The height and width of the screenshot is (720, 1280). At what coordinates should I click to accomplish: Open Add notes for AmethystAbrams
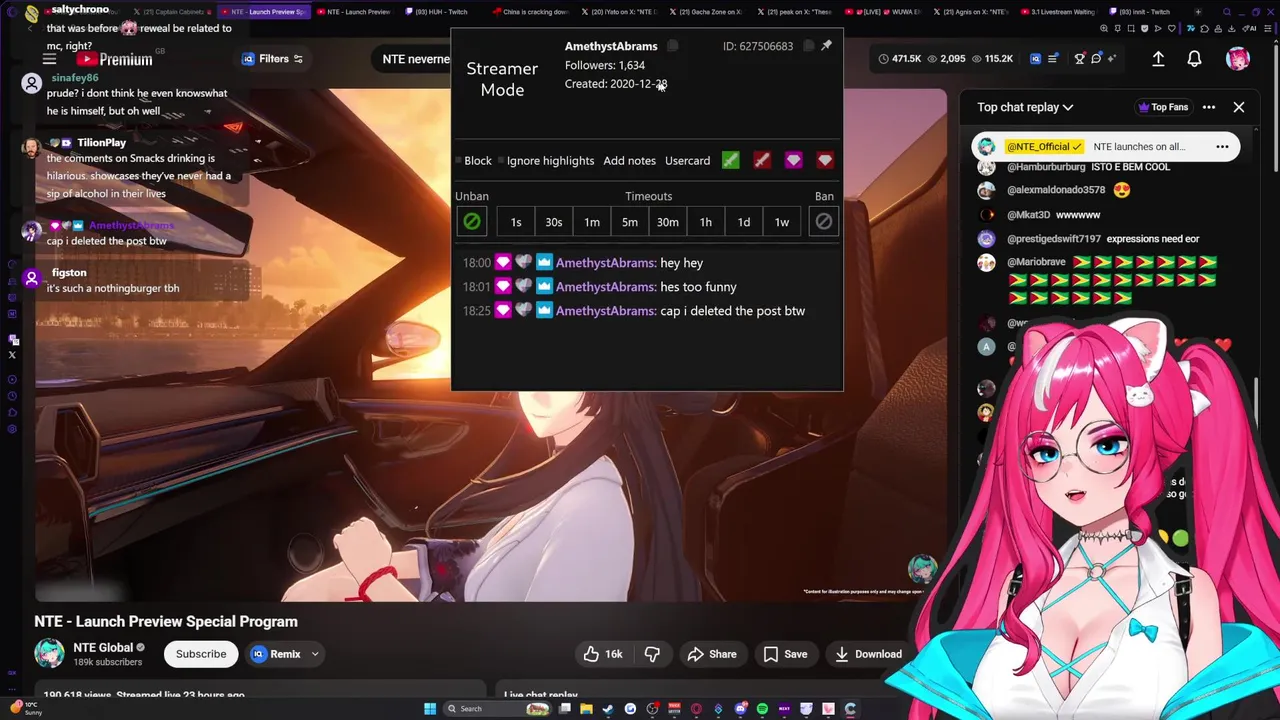click(629, 161)
